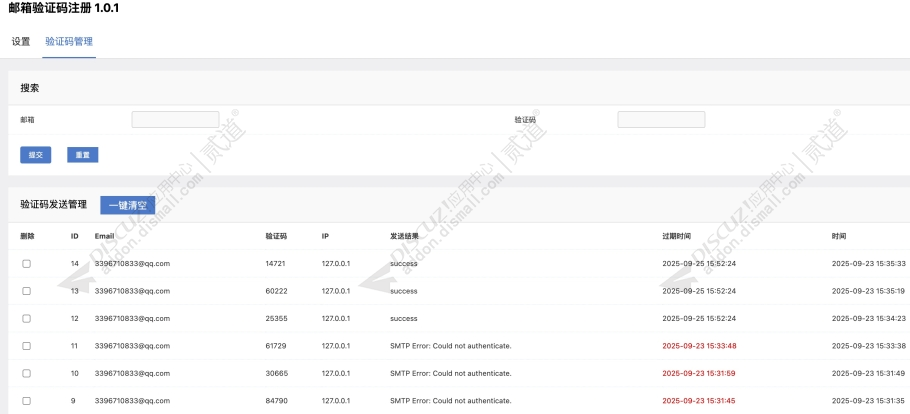The width and height of the screenshot is (910, 414).
Task: Enable the delete checkbox for ID 11
Action: (27, 346)
